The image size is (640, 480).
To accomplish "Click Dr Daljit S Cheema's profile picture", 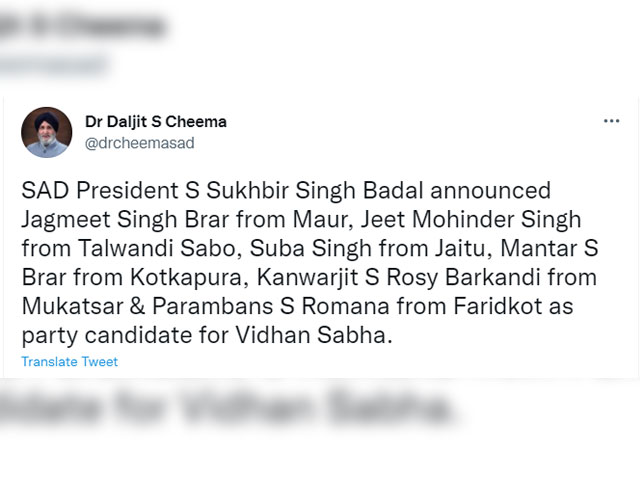I will pyautogui.click(x=46, y=132).
